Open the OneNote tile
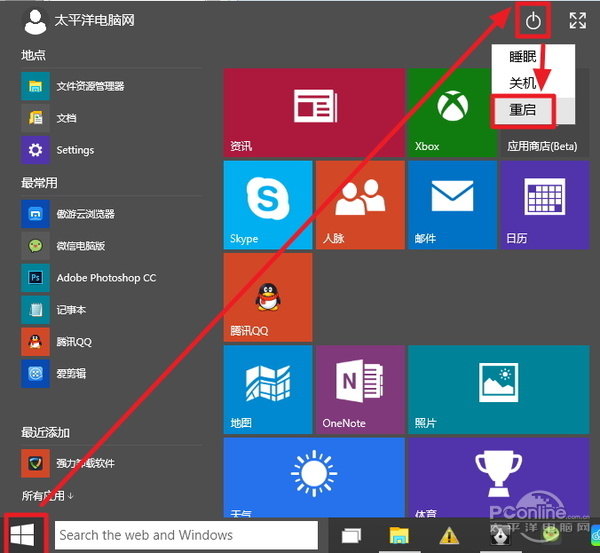Image resolution: width=600 pixels, height=553 pixels. coord(360,389)
